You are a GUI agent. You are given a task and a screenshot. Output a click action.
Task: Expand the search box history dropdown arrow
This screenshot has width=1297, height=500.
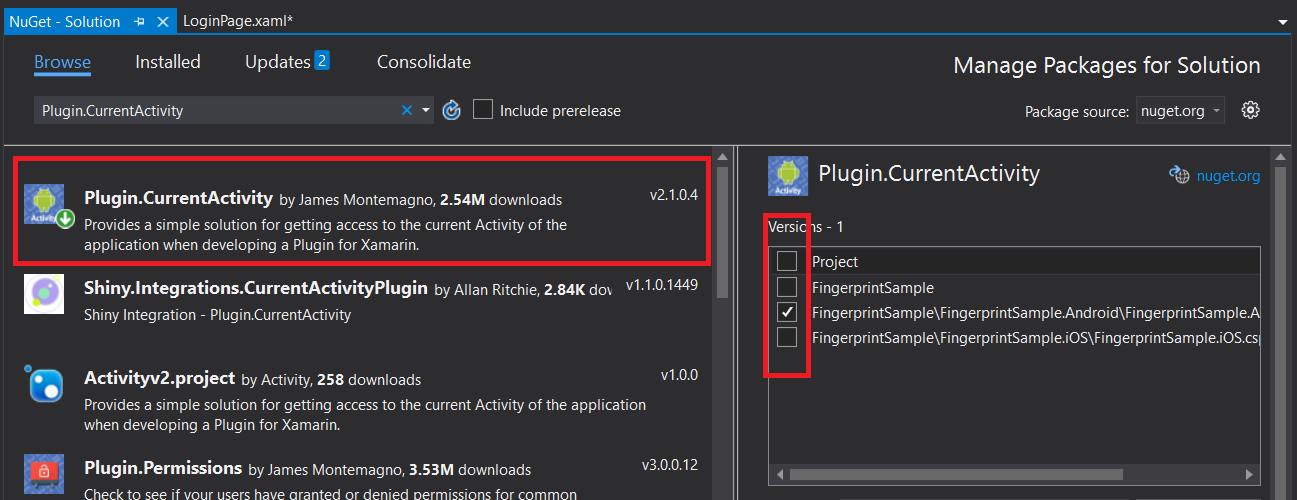[426, 110]
